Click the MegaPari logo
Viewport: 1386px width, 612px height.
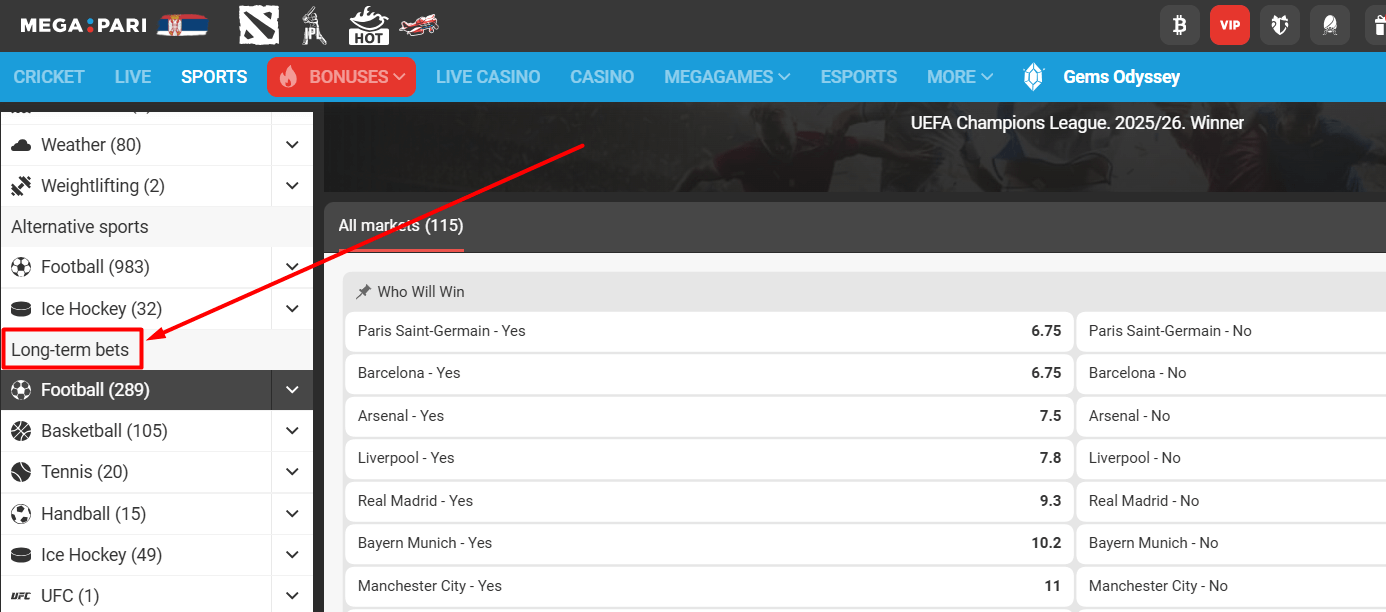[84, 26]
